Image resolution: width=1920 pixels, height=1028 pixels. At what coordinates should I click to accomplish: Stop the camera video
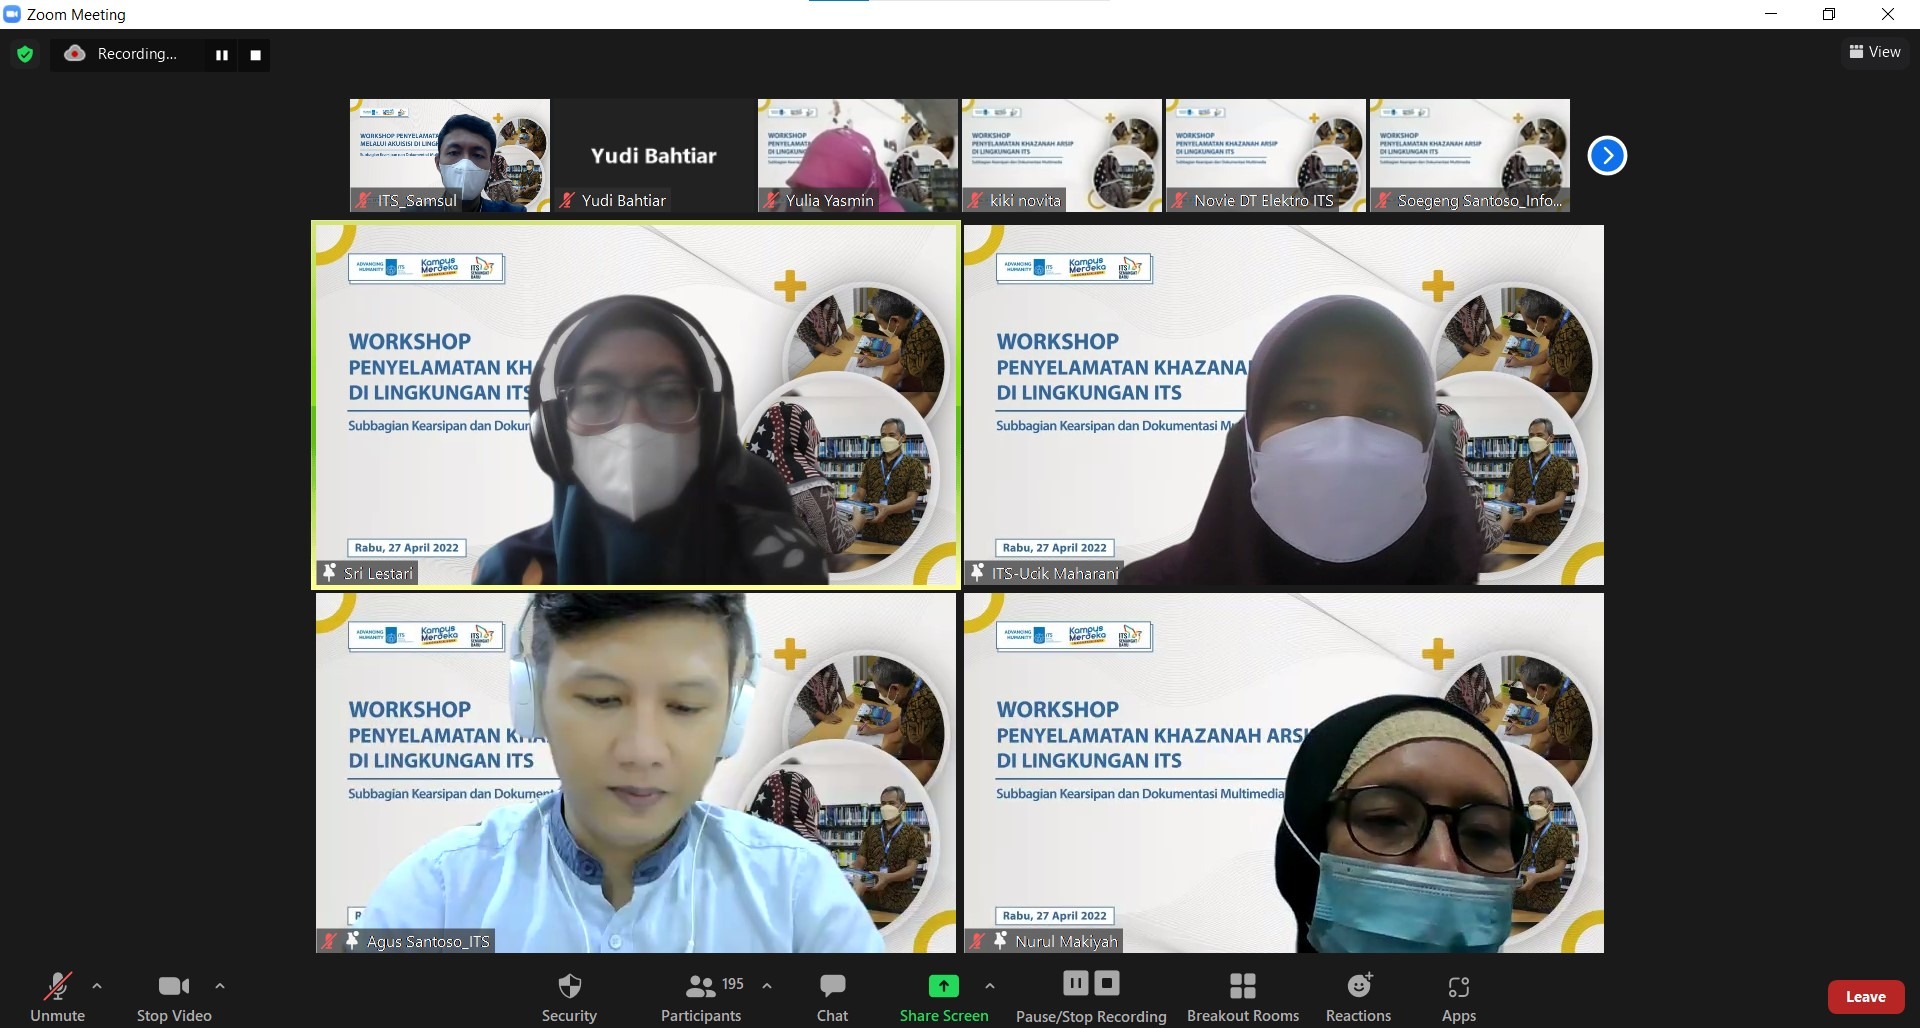[x=174, y=997]
